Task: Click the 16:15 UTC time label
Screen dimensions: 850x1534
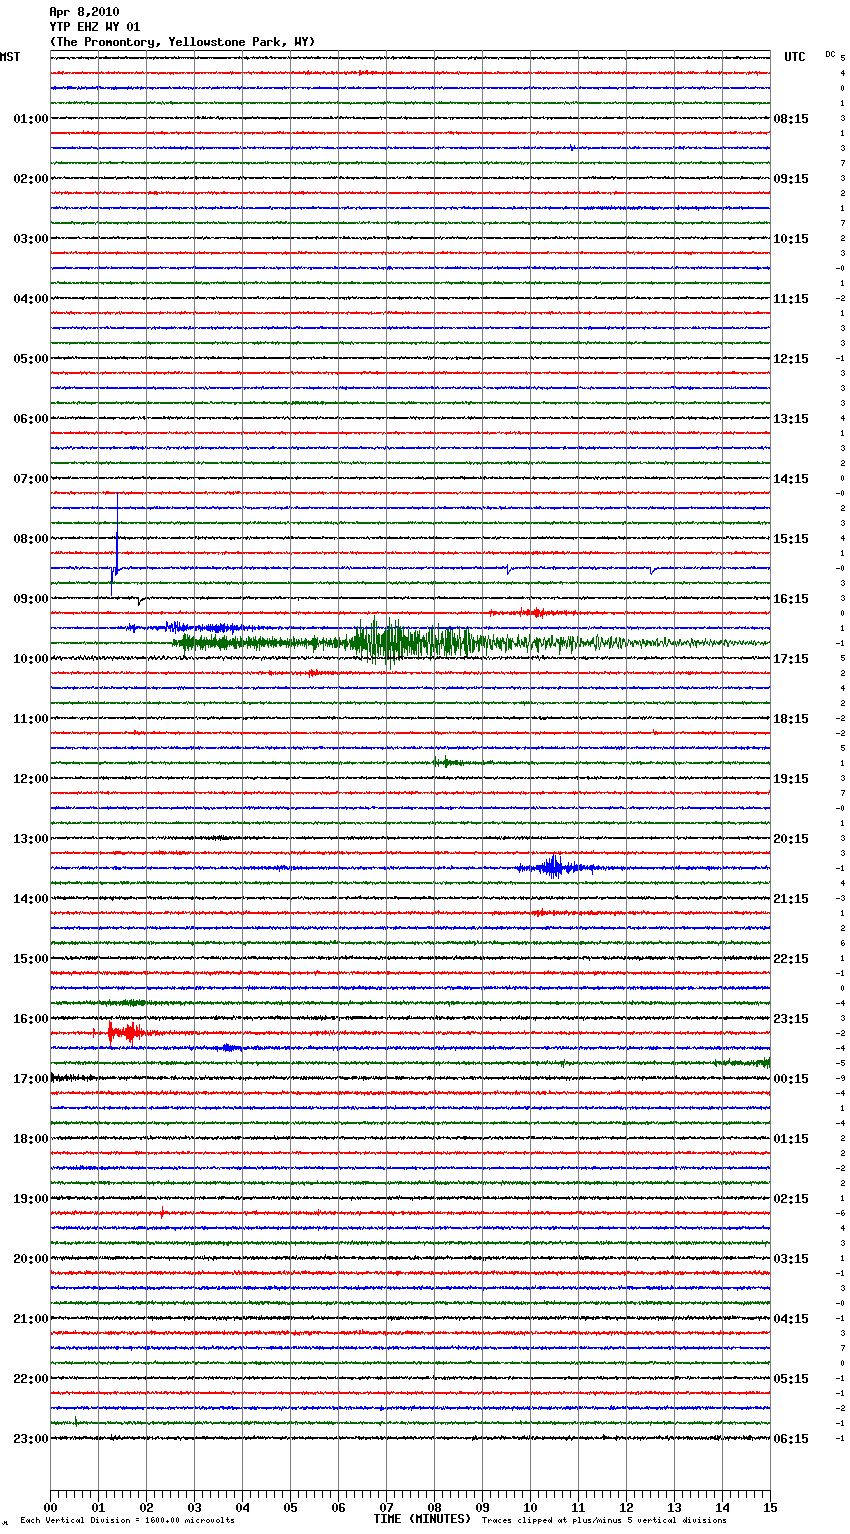Action: click(x=791, y=599)
